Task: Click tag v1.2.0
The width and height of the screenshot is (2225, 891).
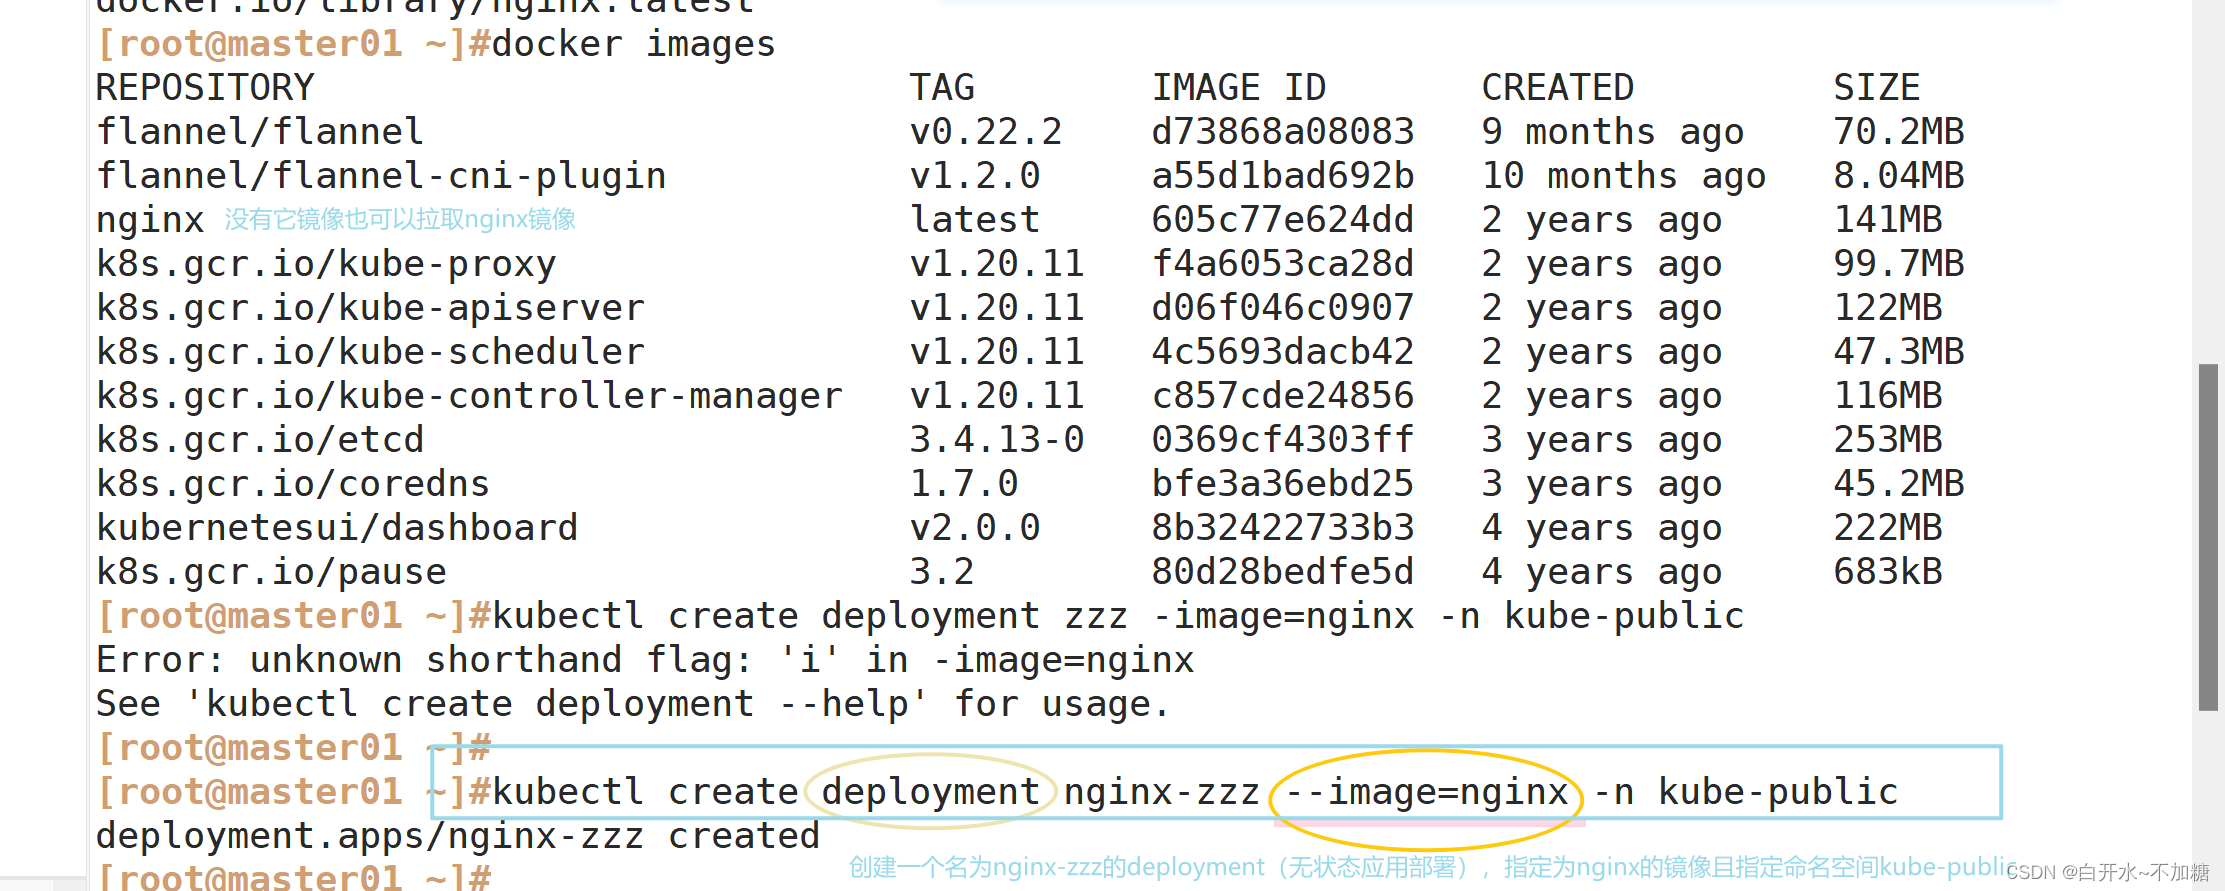Action: 975,176
